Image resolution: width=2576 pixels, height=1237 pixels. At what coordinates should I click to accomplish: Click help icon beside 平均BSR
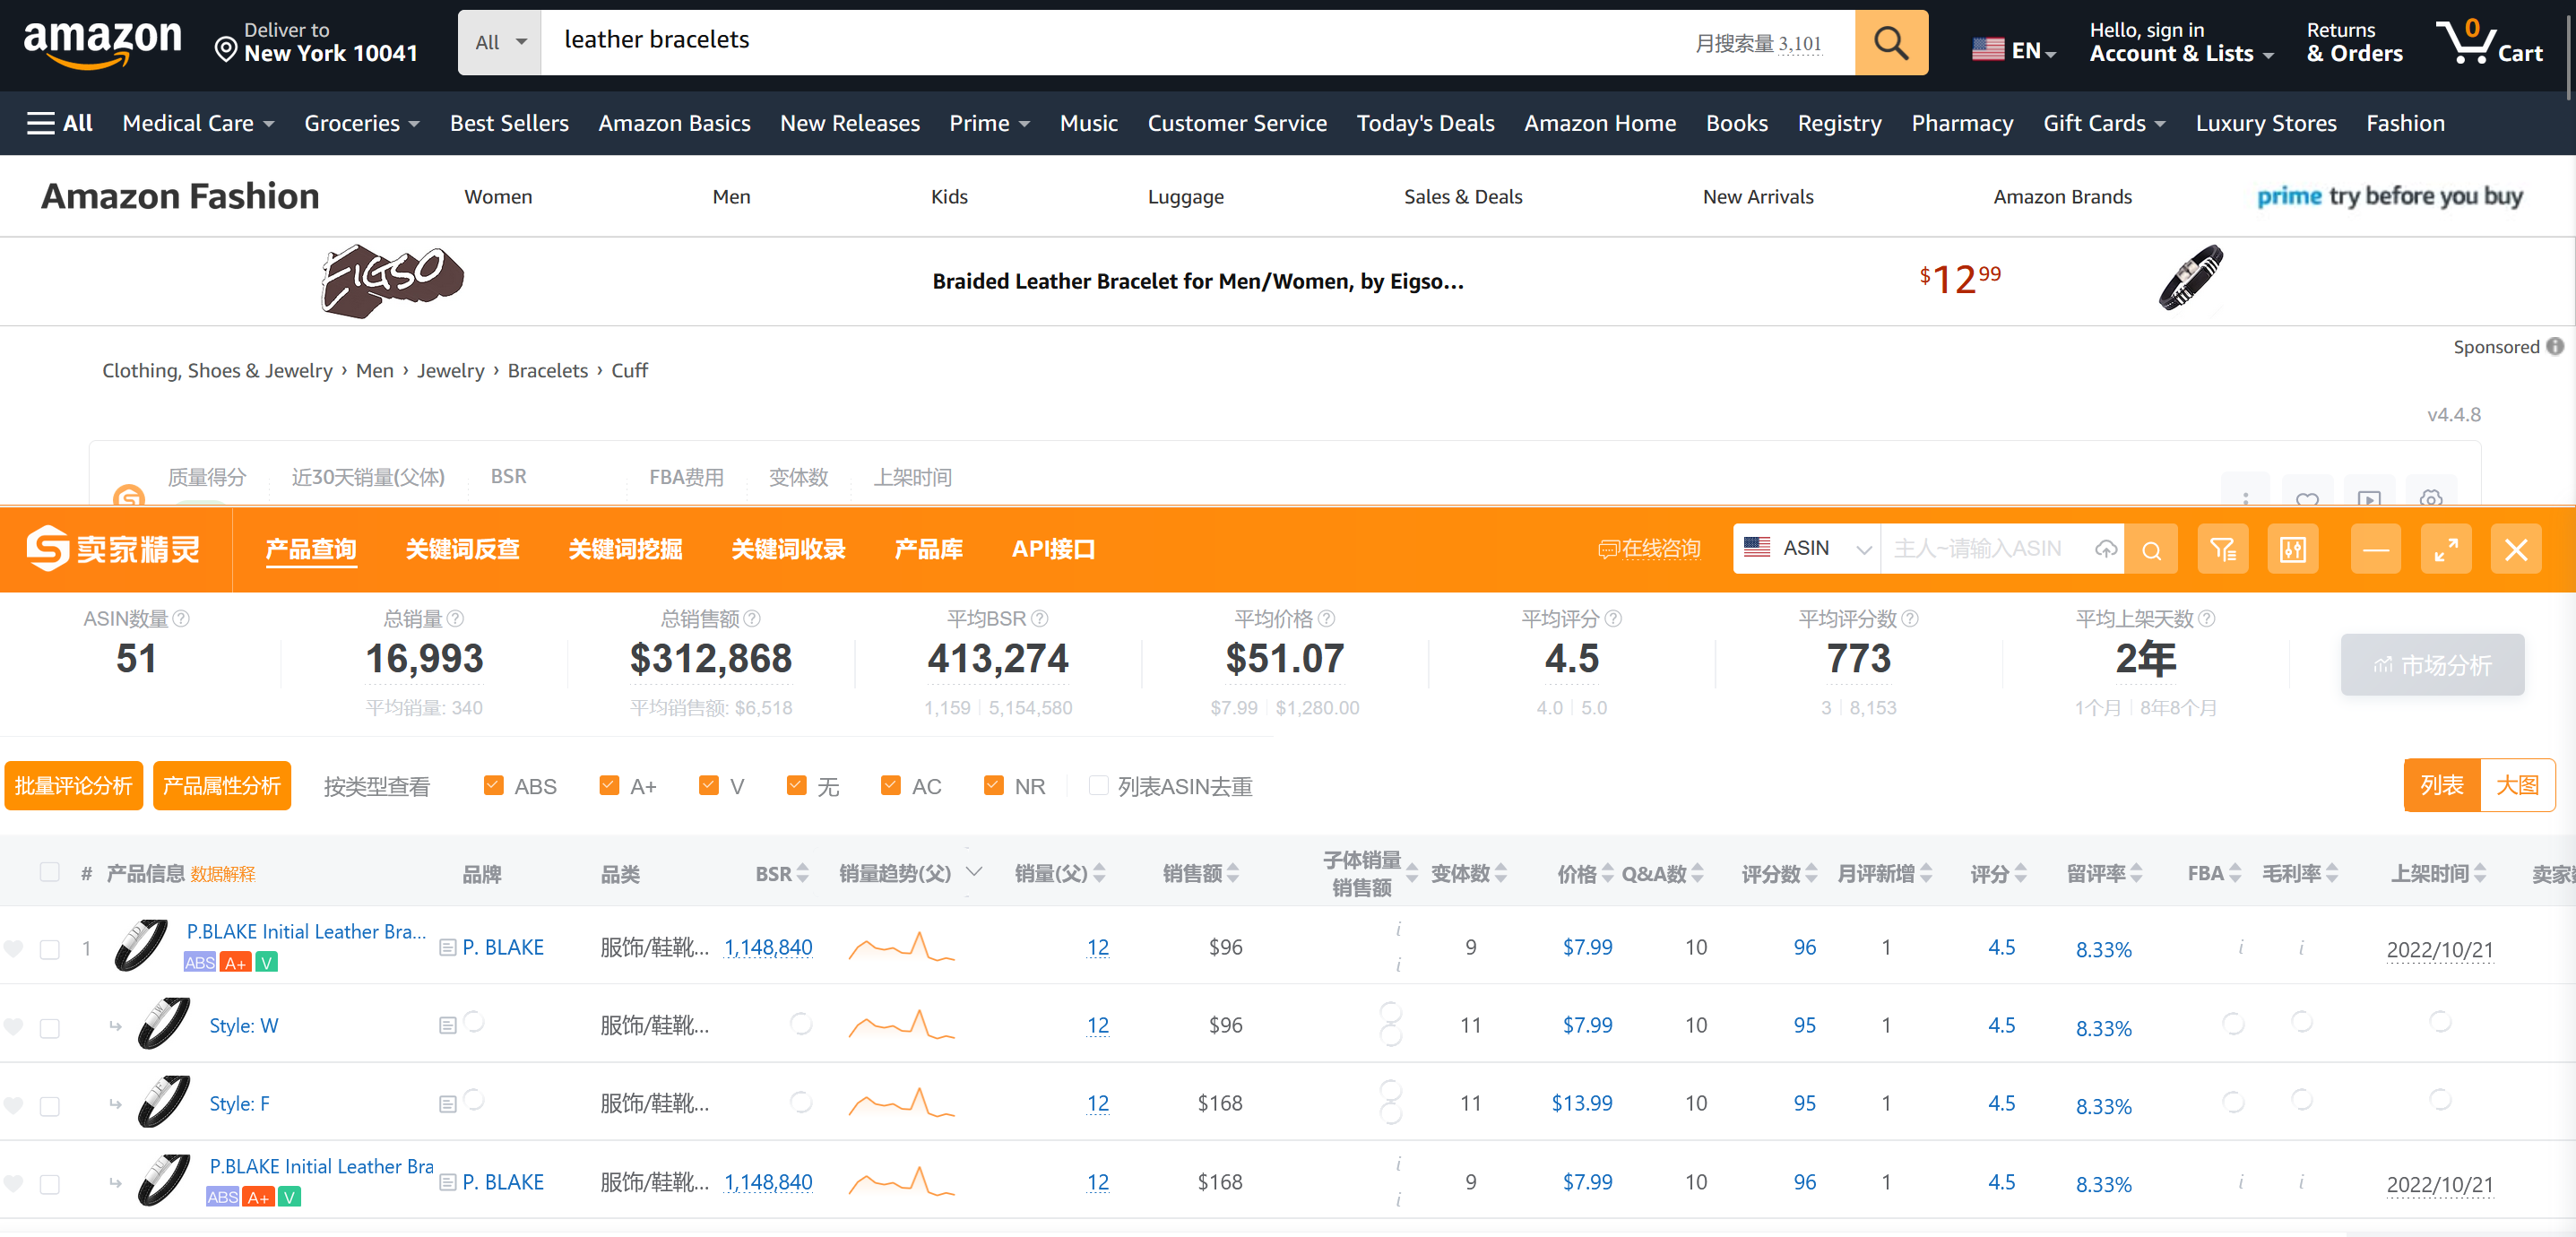pyautogui.click(x=1040, y=619)
